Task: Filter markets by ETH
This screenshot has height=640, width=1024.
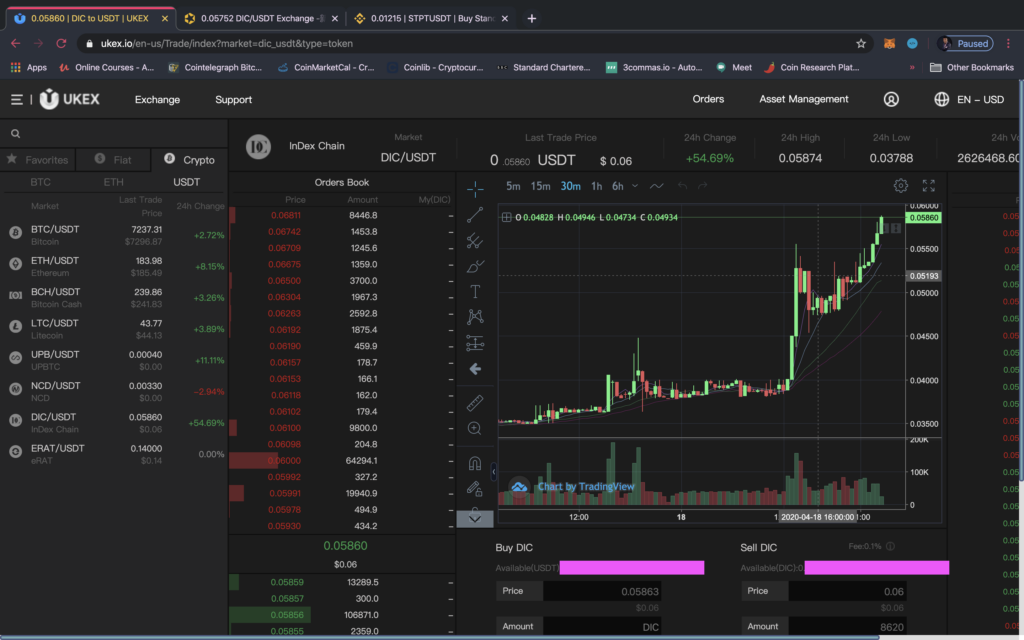Action: [x=113, y=182]
